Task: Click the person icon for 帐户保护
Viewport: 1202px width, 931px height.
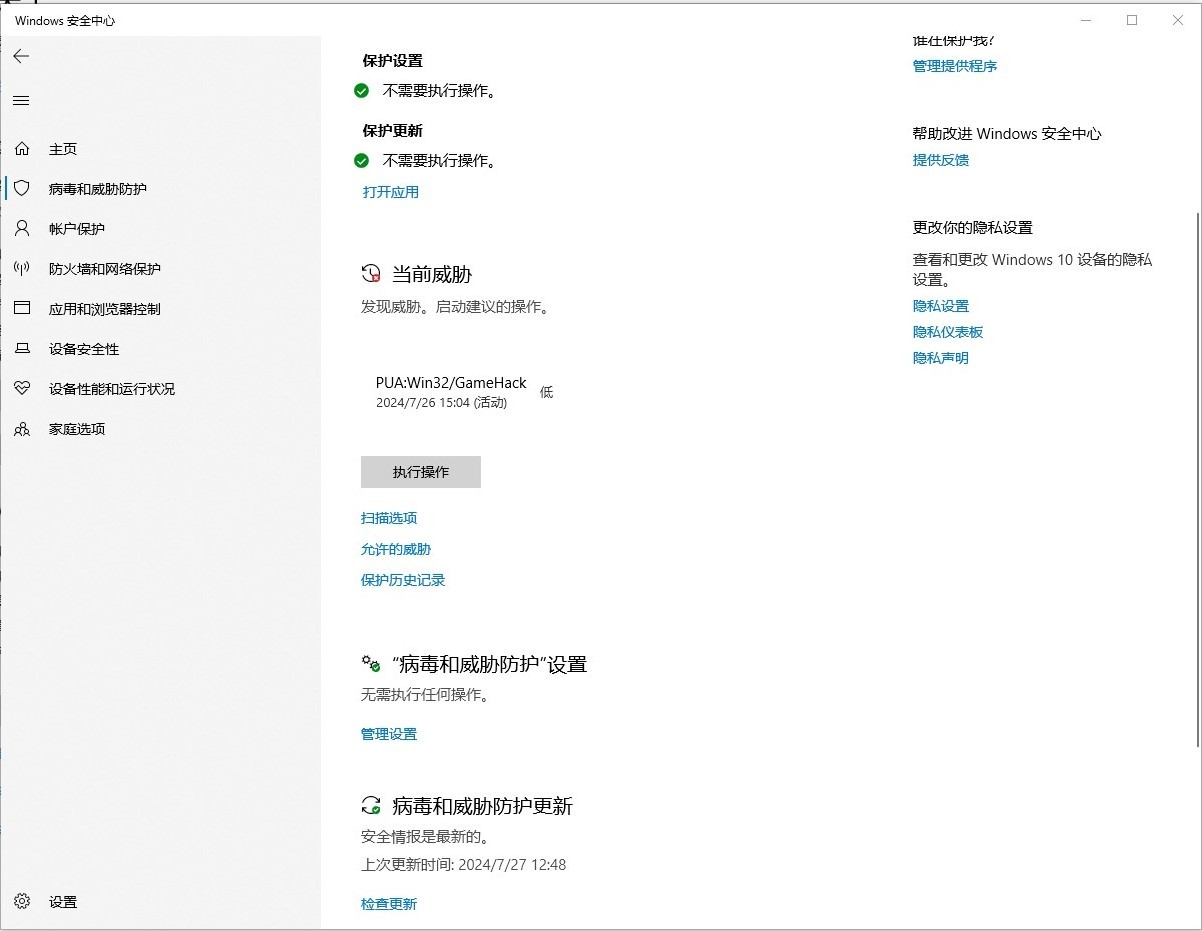Action: (22, 228)
